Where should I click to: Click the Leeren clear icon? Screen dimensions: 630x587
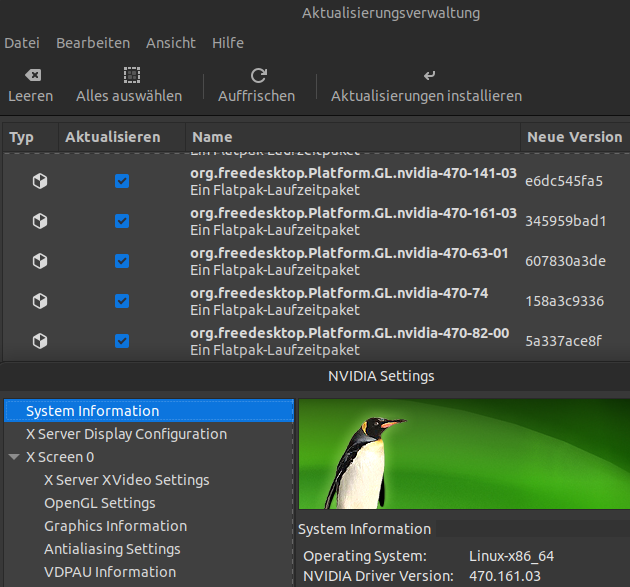click(31, 75)
